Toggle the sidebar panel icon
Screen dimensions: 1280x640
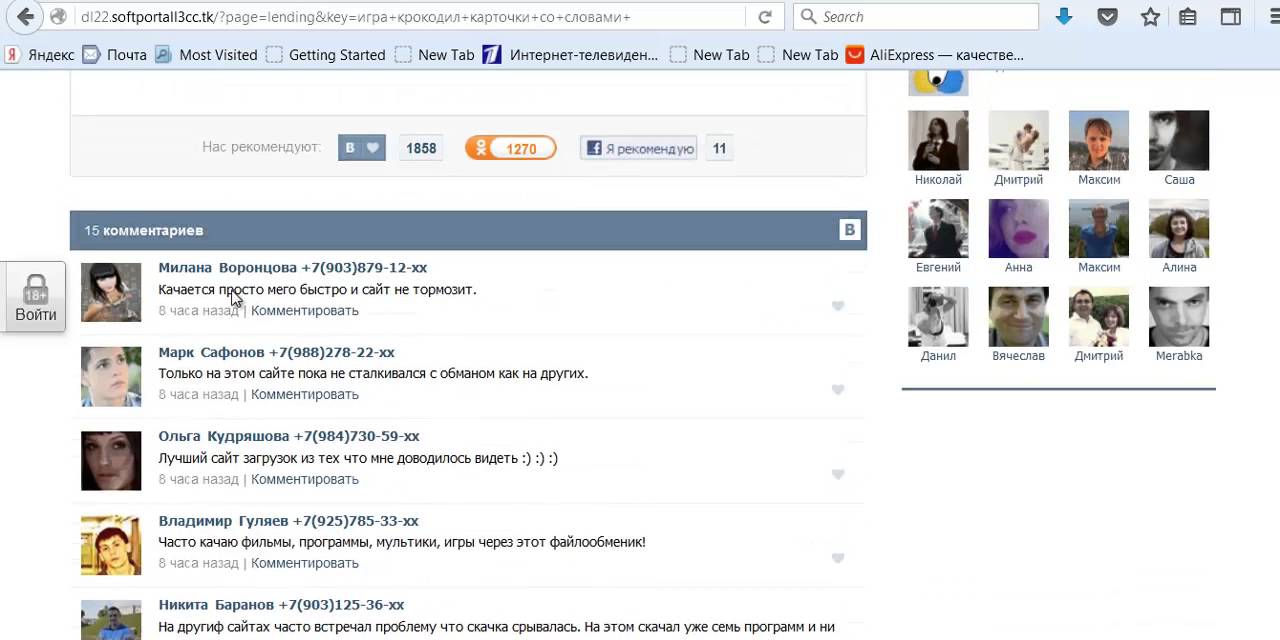pos(1231,17)
